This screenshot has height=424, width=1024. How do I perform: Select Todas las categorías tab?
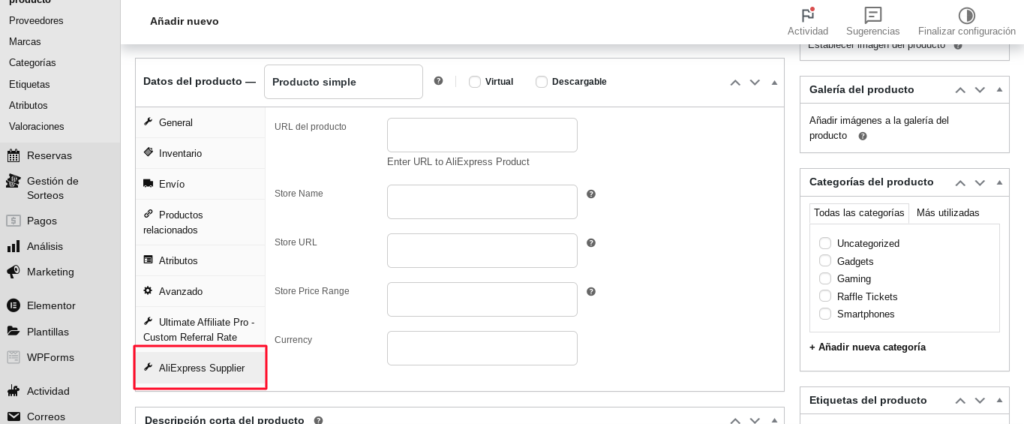(859, 213)
